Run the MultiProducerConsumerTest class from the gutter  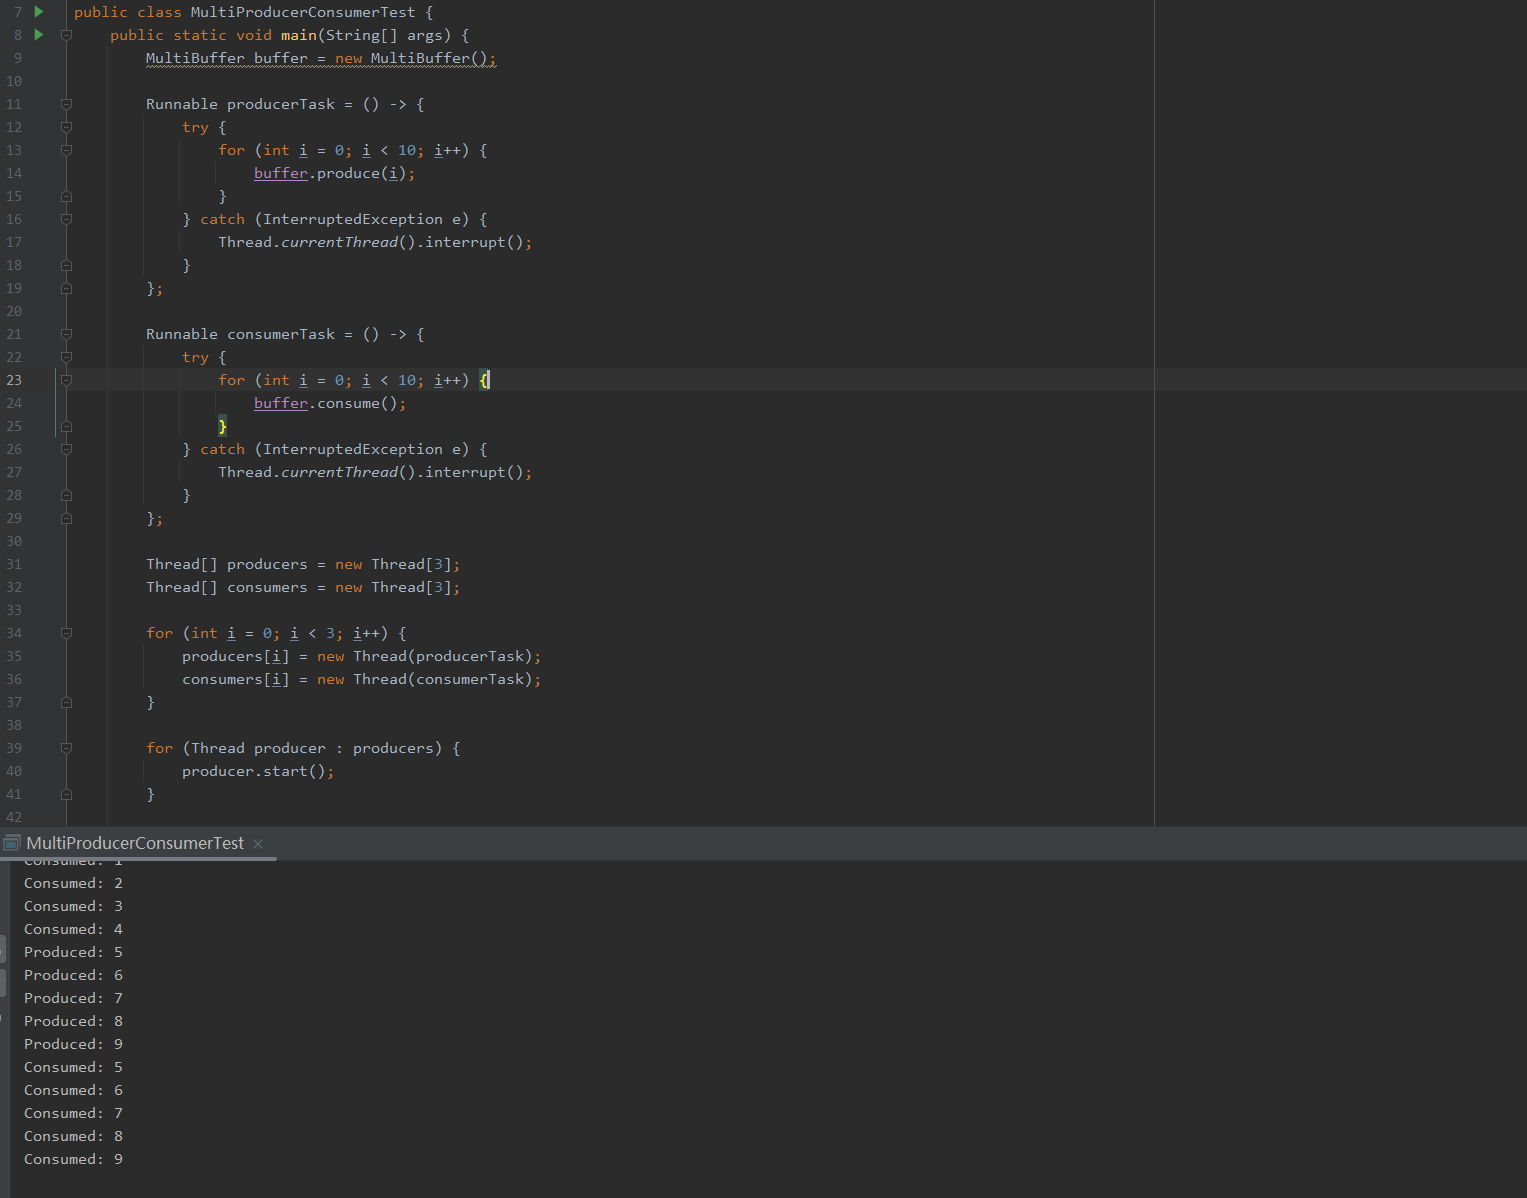pos(39,12)
